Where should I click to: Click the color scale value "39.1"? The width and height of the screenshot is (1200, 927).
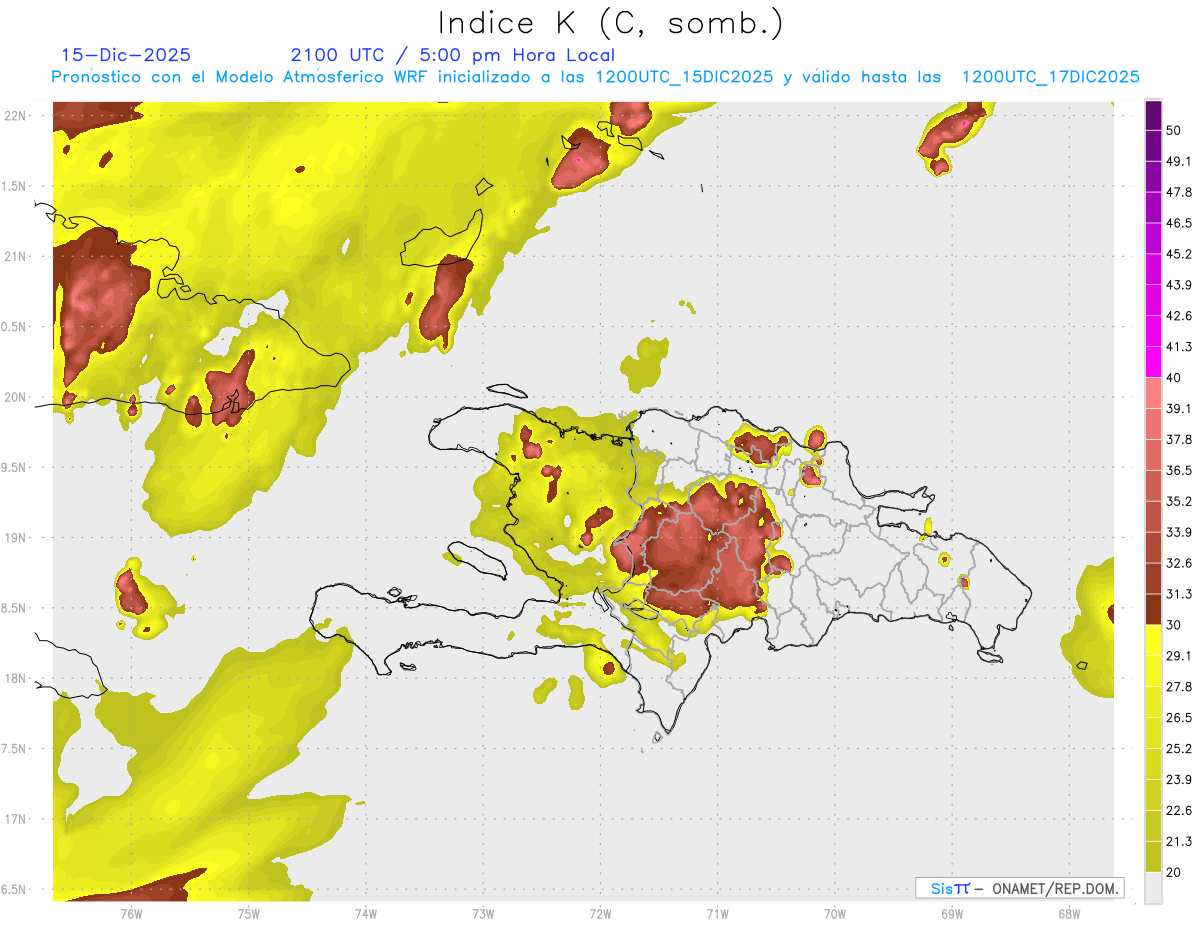coord(1179,409)
